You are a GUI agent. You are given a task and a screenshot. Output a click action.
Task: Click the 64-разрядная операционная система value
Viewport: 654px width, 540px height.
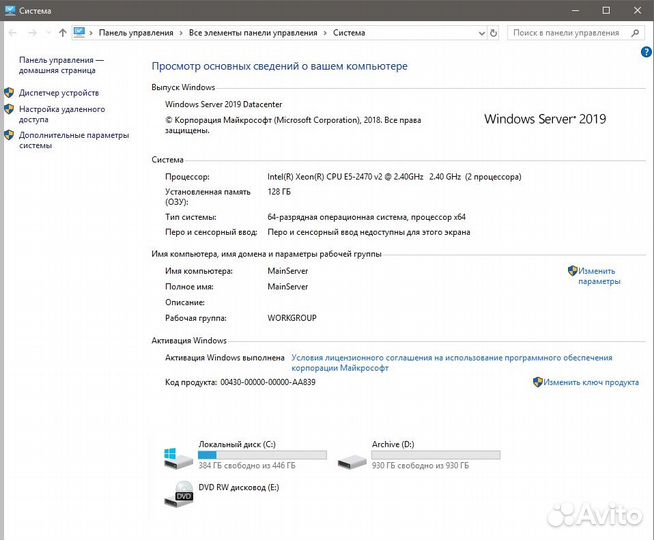click(366, 217)
